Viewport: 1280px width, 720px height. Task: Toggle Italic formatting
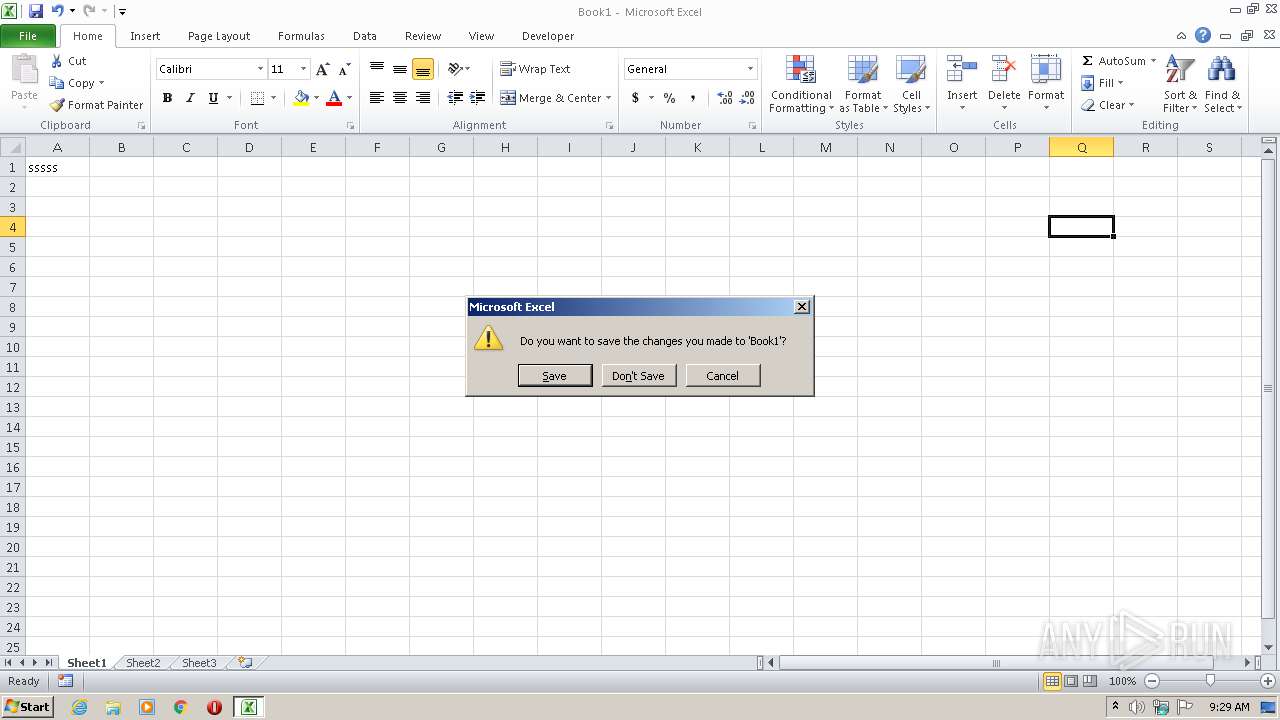click(190, 98)
